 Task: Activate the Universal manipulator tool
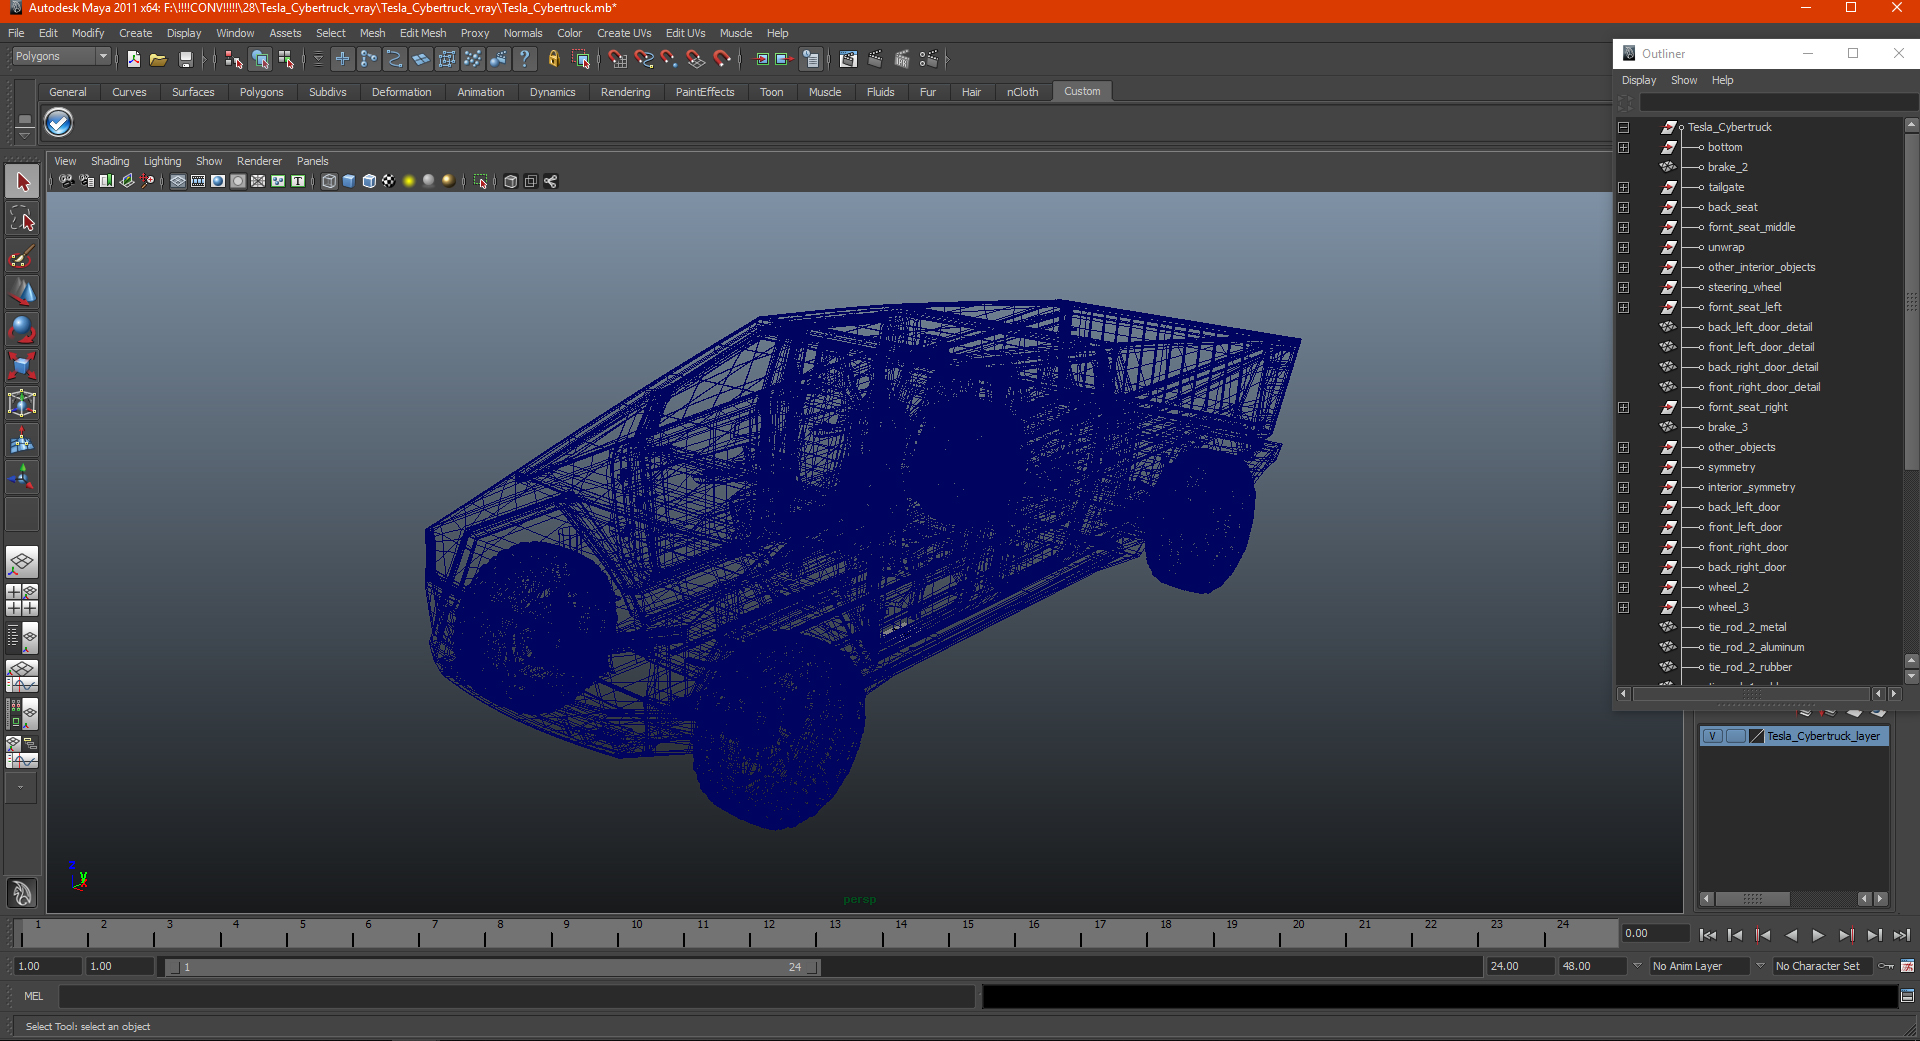(22, 403)
